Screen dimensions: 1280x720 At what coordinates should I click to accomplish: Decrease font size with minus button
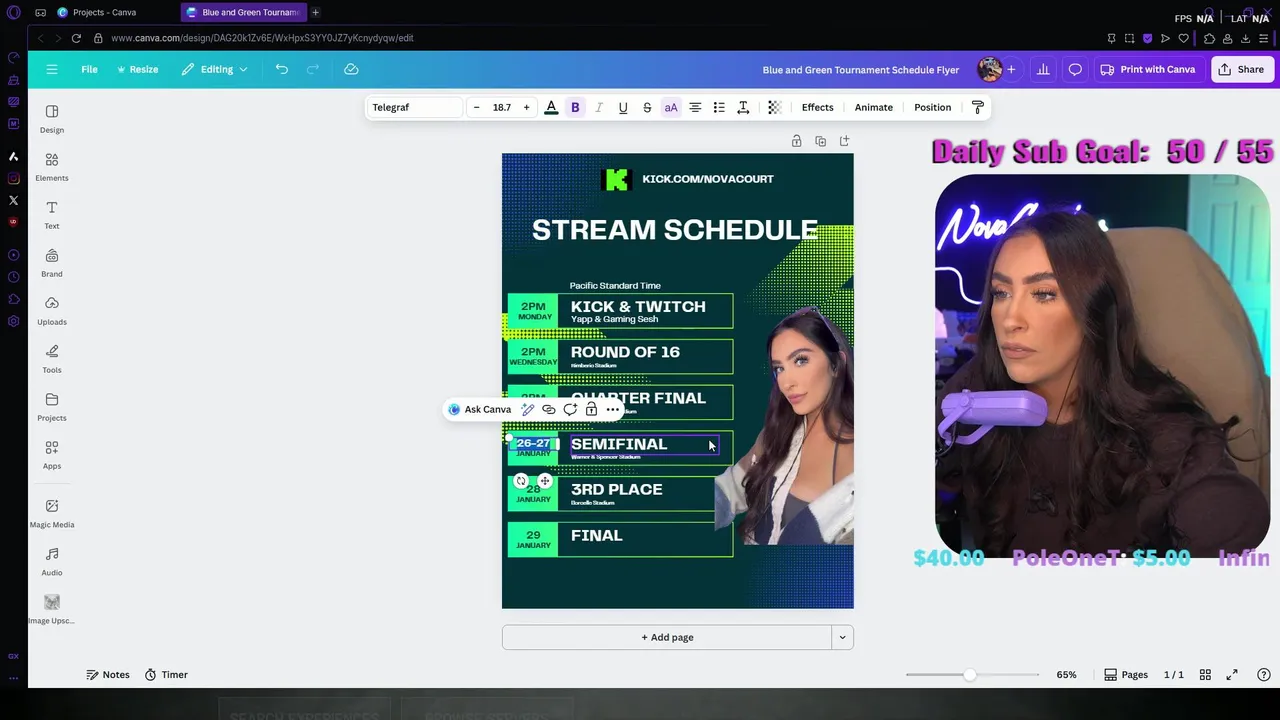tap(476, 107)
